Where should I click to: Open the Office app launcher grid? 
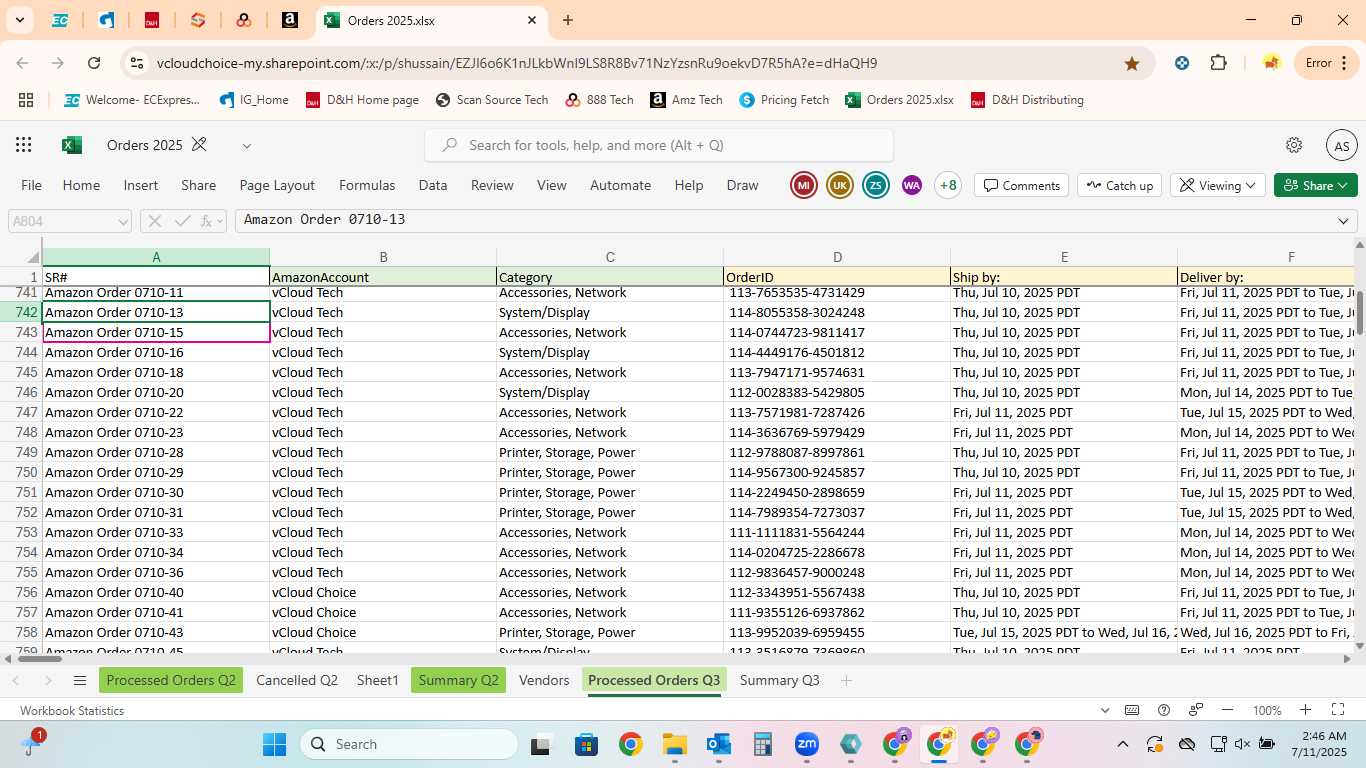24,145
